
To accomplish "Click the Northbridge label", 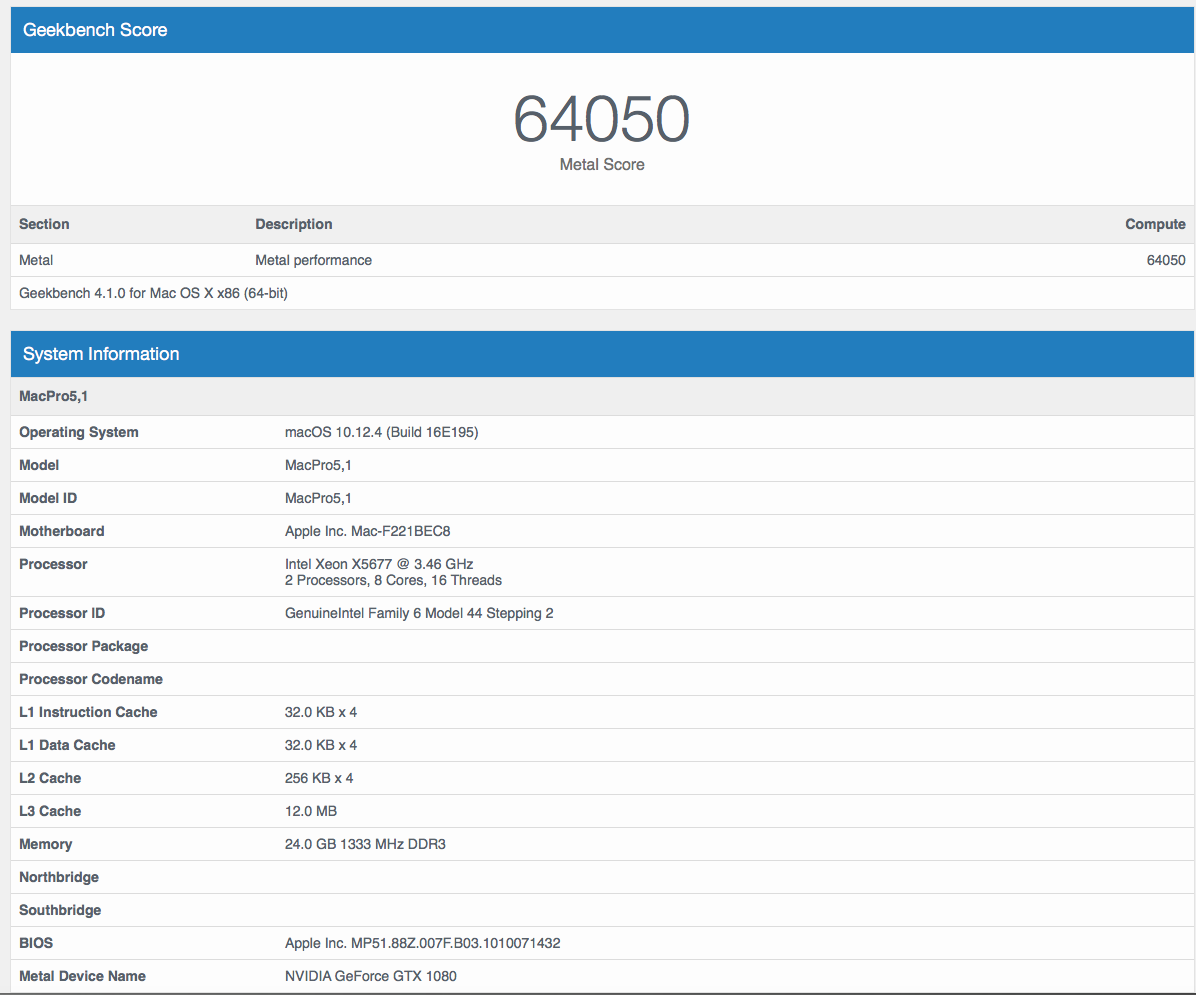I will click(59, 877).
